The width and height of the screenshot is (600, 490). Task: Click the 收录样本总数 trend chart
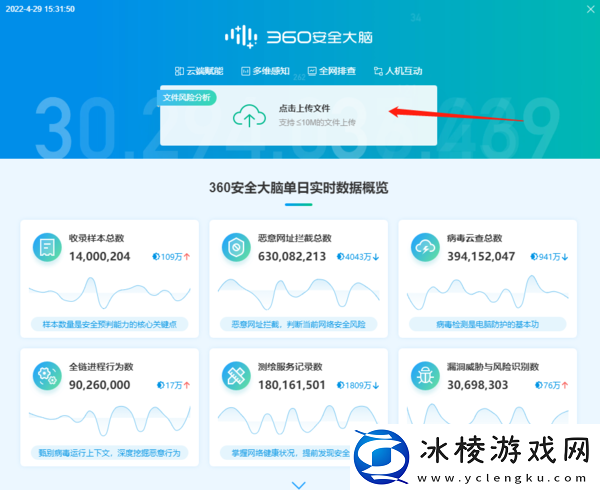coord(109,293)
